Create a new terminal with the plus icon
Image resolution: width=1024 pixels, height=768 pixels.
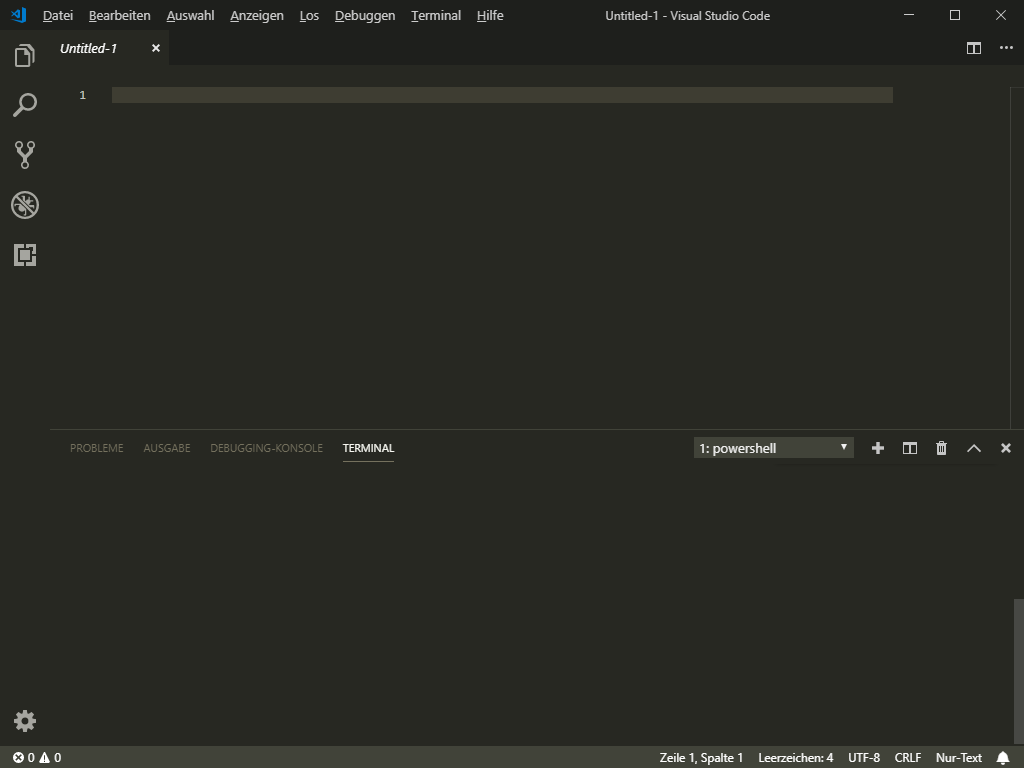point(877,448)
